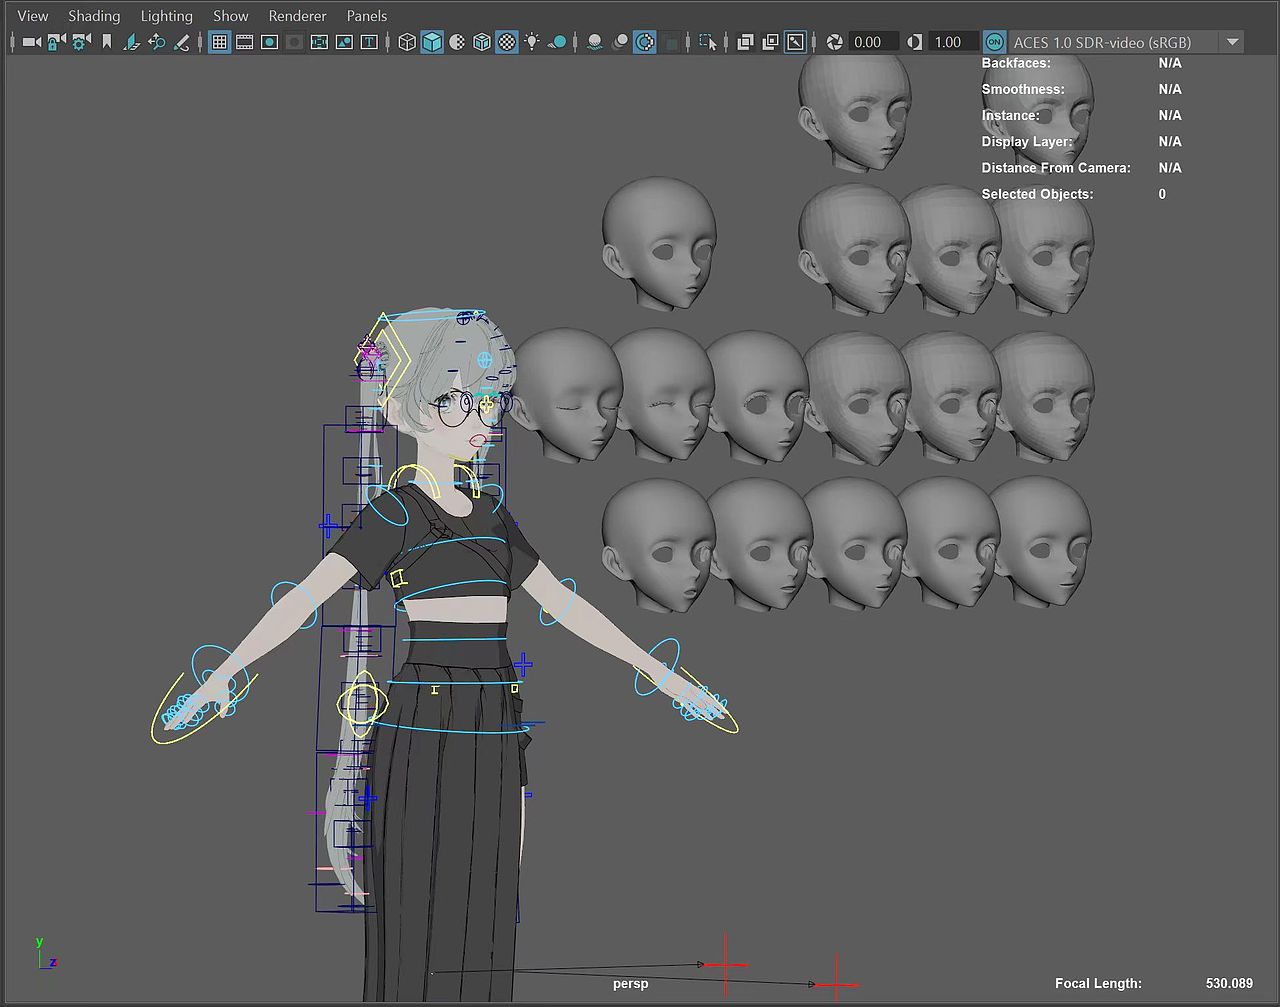Toggle the viewport Shadows icon

tap(557, 42)
